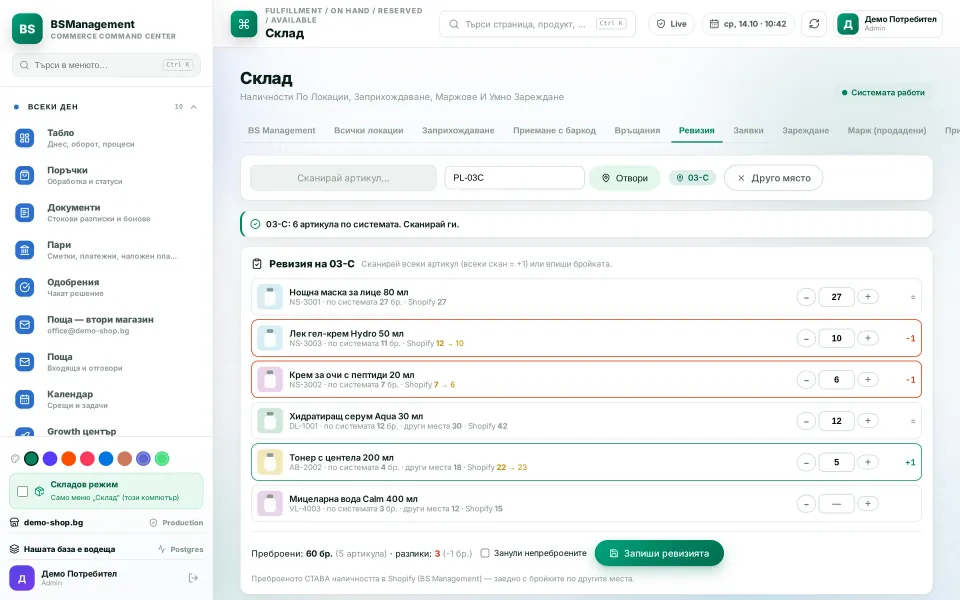Pick the dark green theme color
Image resolution: width=960 pixels, height=600 pixels.
pos(31,459)
